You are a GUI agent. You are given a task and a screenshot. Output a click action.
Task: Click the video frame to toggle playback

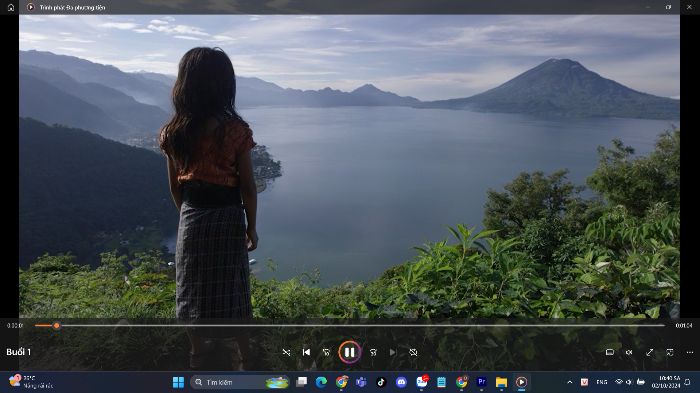point(349,165)
